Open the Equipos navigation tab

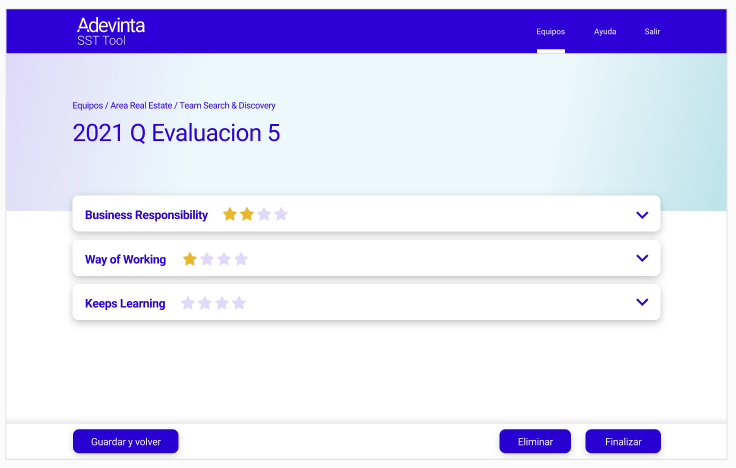tap(550, 31)
